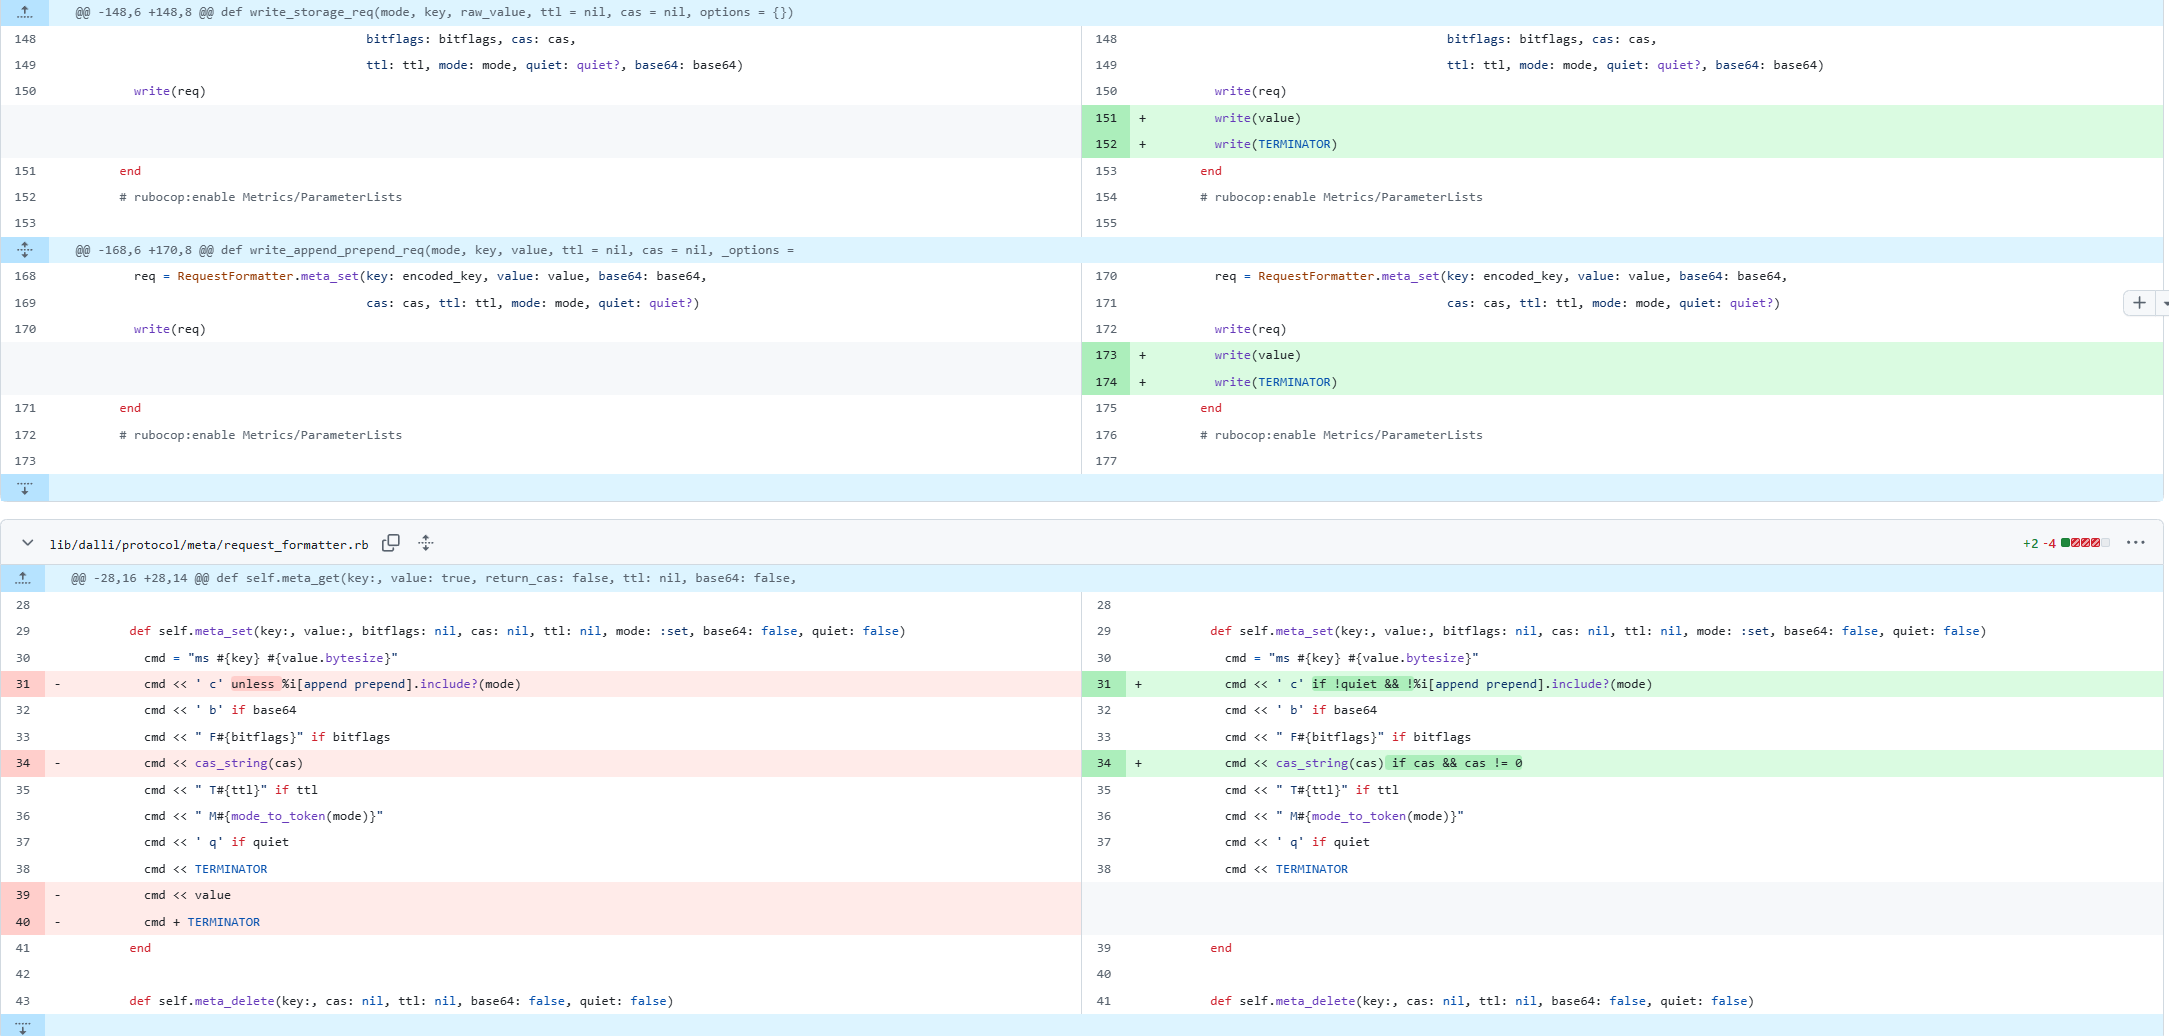Select added line number 174
2169x1036 pixels.
click(1106, 382)
